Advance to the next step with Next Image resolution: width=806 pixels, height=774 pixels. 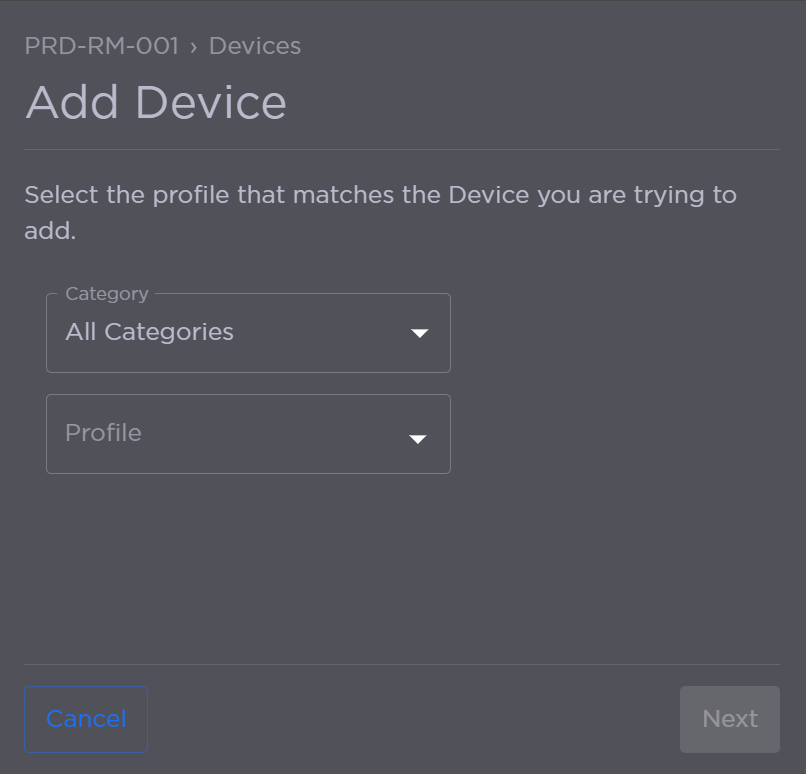[x=729, y=718]
